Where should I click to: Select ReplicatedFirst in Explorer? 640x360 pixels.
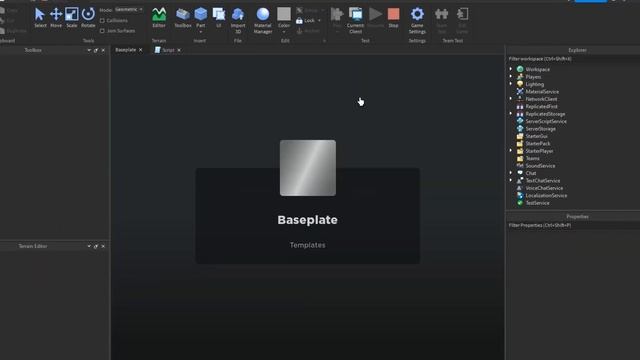click(541, 107)
